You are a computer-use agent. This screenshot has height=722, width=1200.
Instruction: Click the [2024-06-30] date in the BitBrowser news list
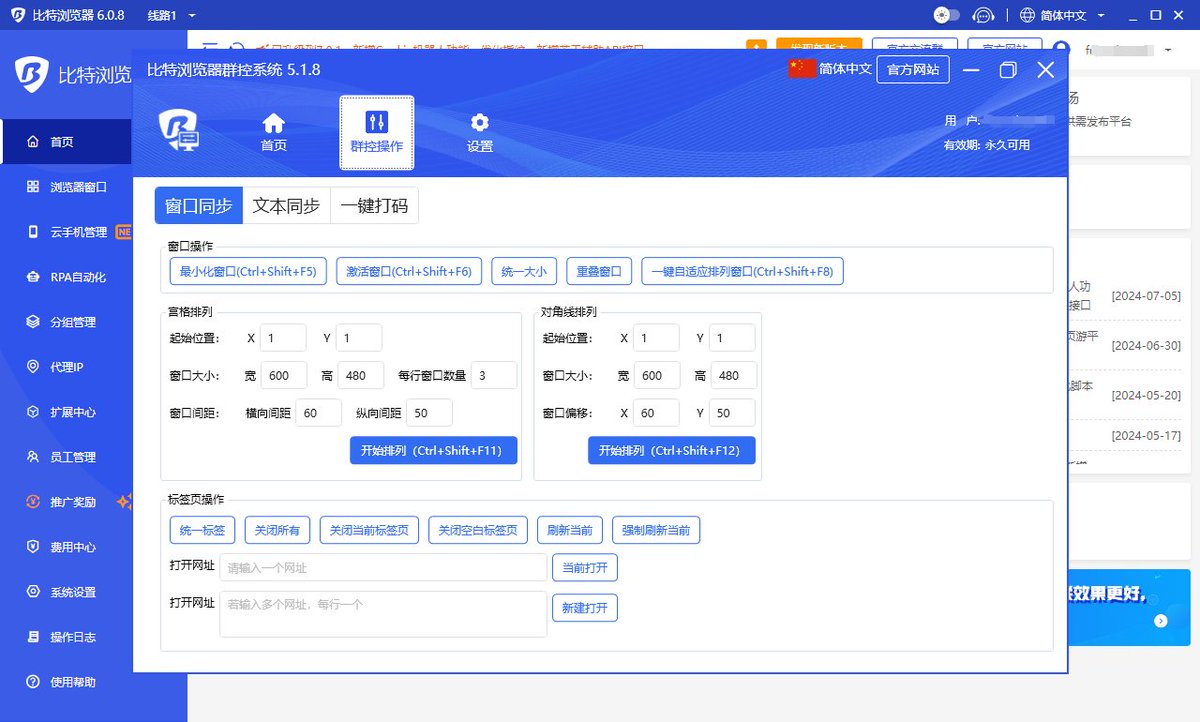pos(1146,346)
